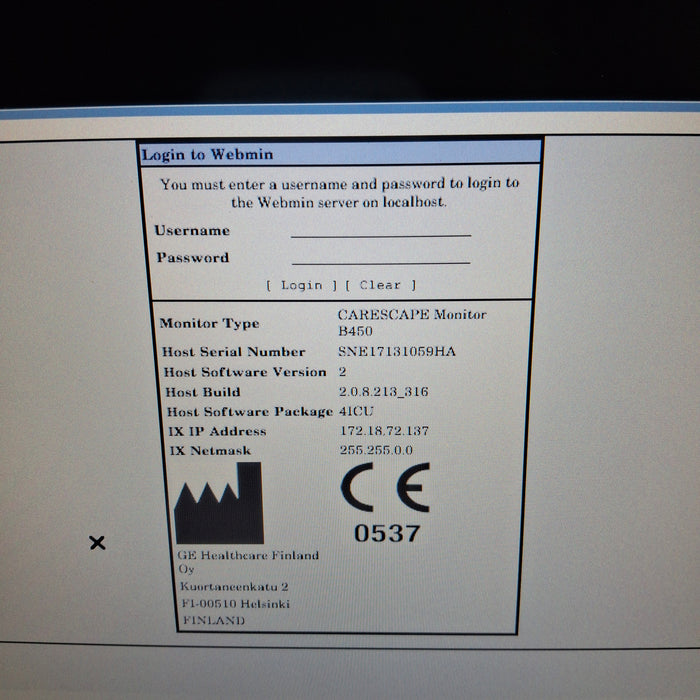
Task: Select the software package value 4ICU
Action: (x=356, y=411)
